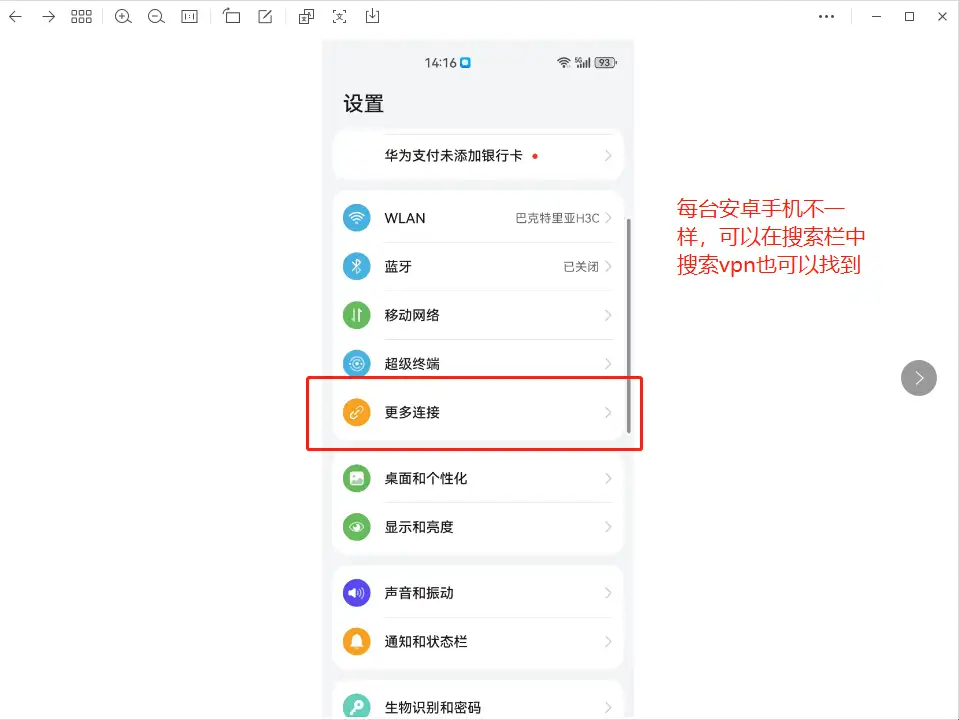The image size is (959, 720).
Task: Open 移动网络 settings
Action: [x=478, y=315]
